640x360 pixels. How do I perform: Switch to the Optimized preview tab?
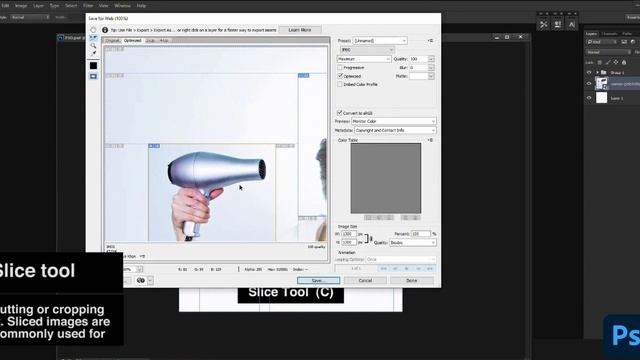pyautogui.click(x=132, y=40)
